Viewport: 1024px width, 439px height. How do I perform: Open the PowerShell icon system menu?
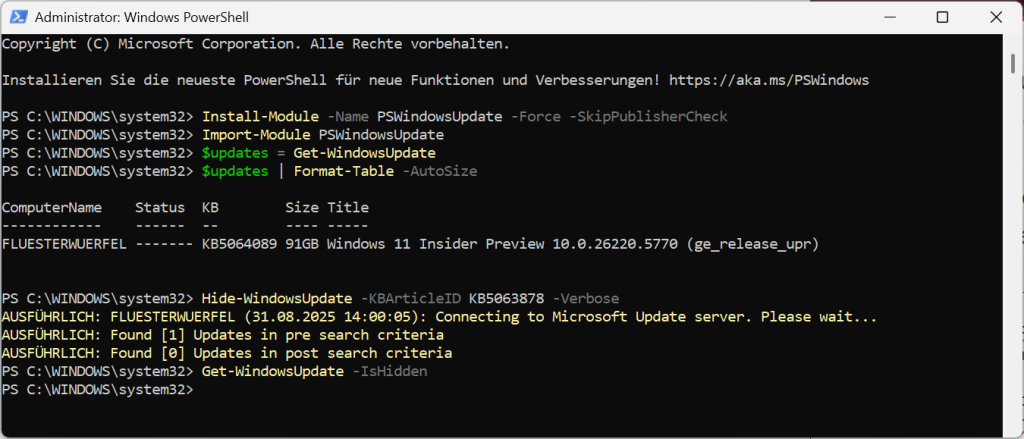point(18,18)
